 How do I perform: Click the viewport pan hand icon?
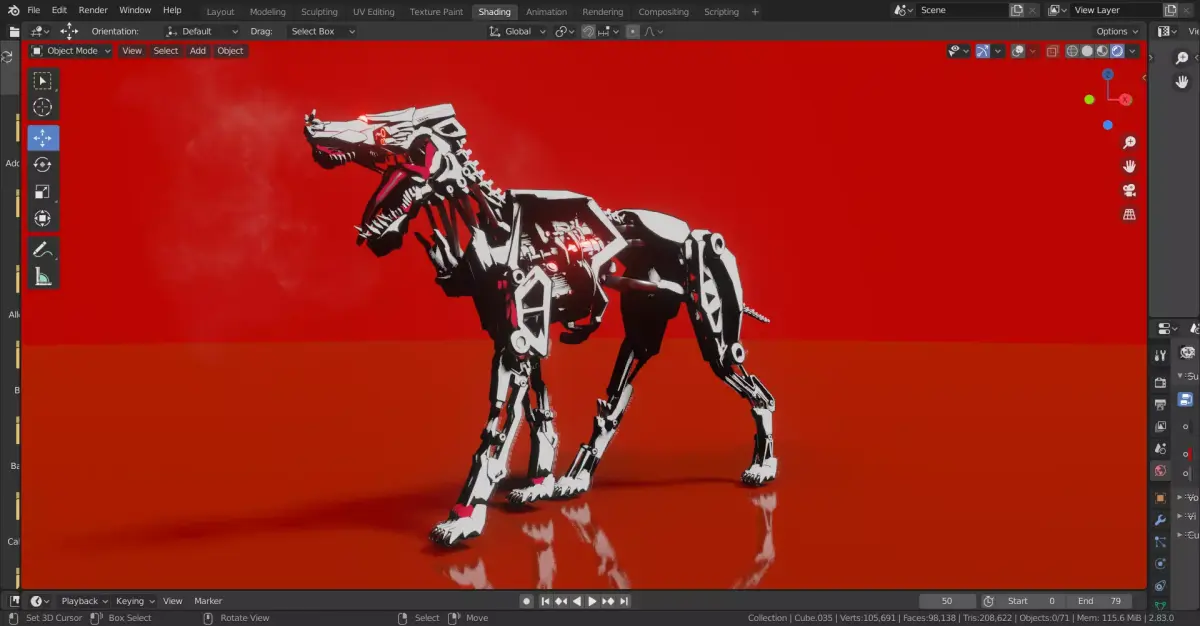click(1129, 166)
